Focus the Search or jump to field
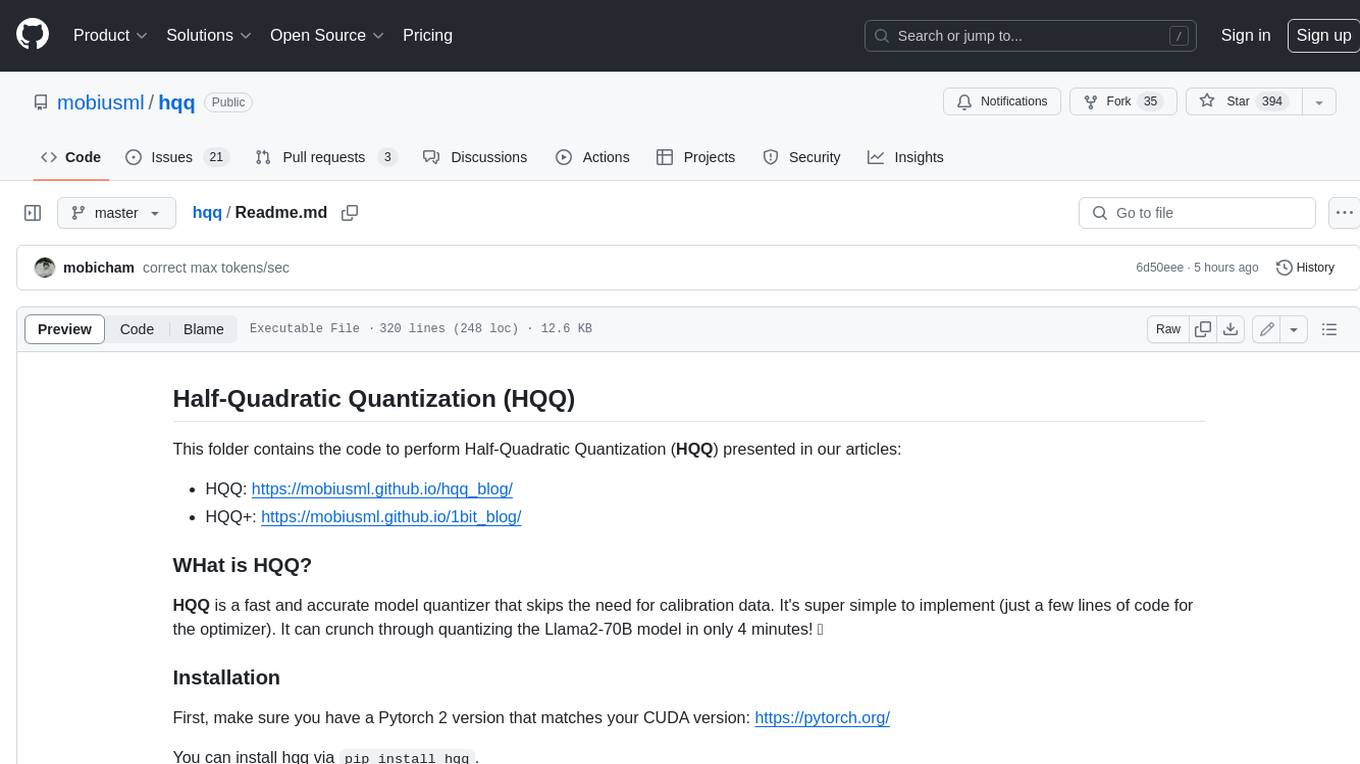 coord(1031,35)
